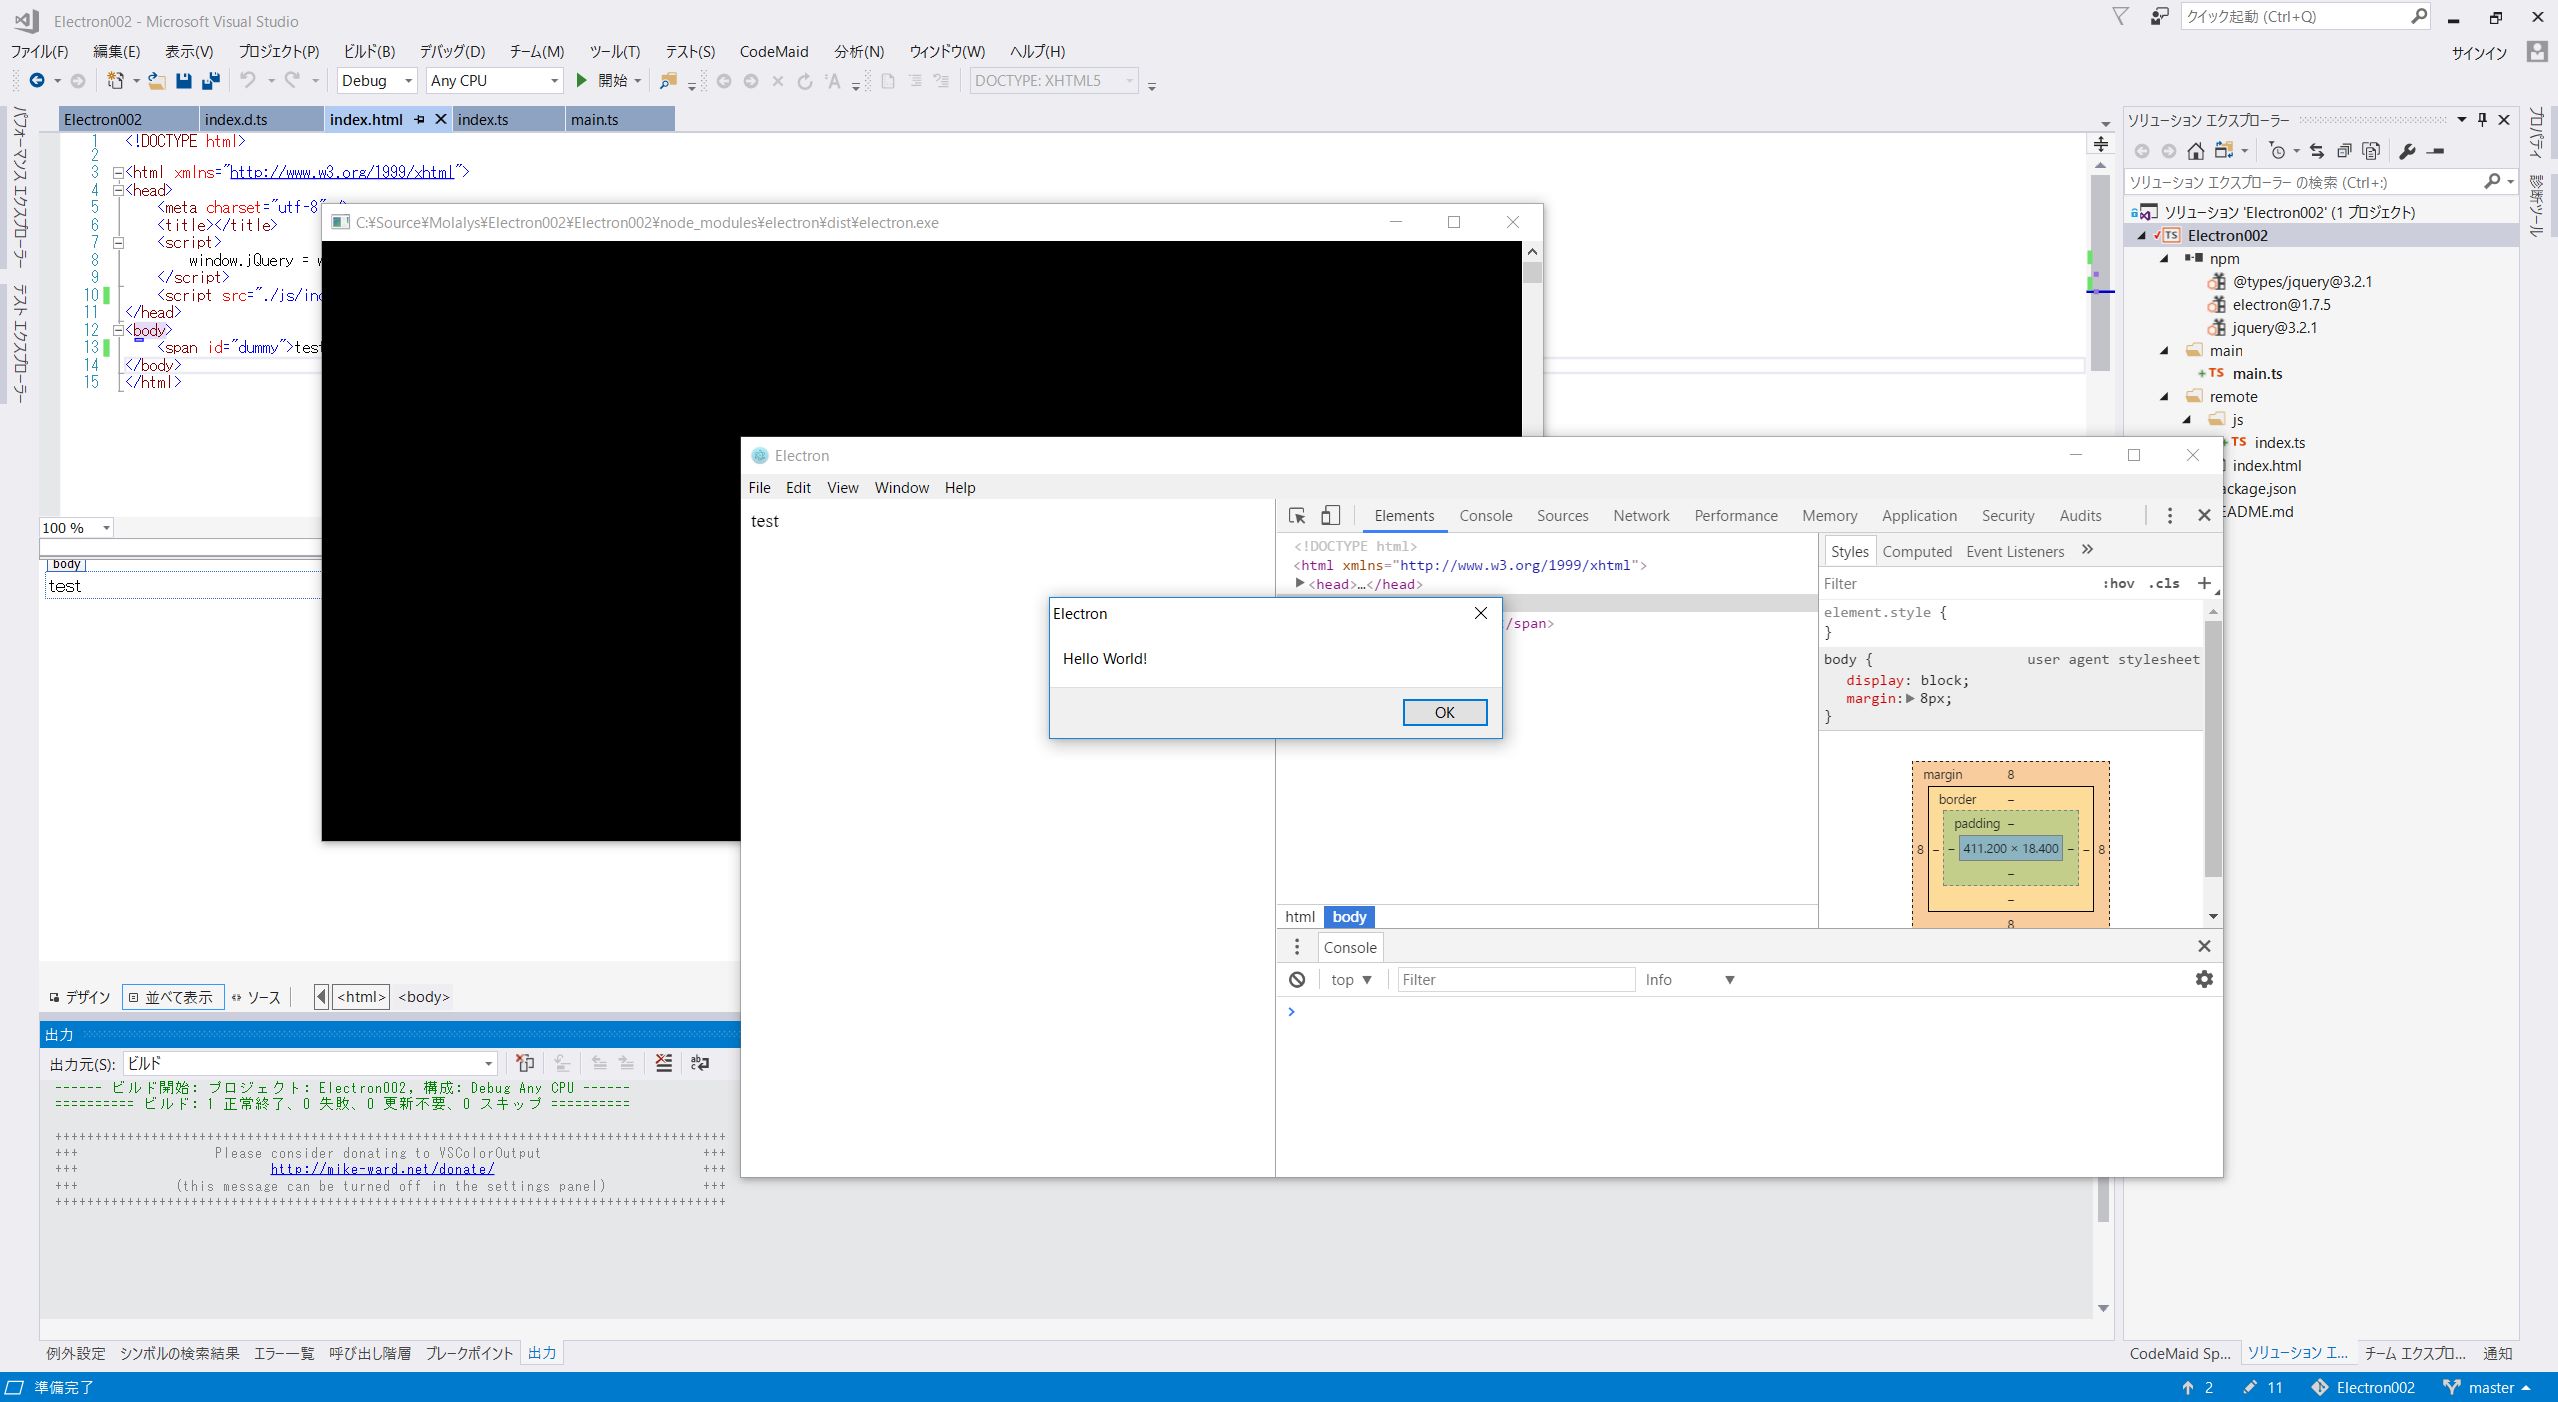The width and height of the screenshot is (2558, 1402).
Task: Open the DevTools three-dot customize menu
Action: [x=2169, y=516]
